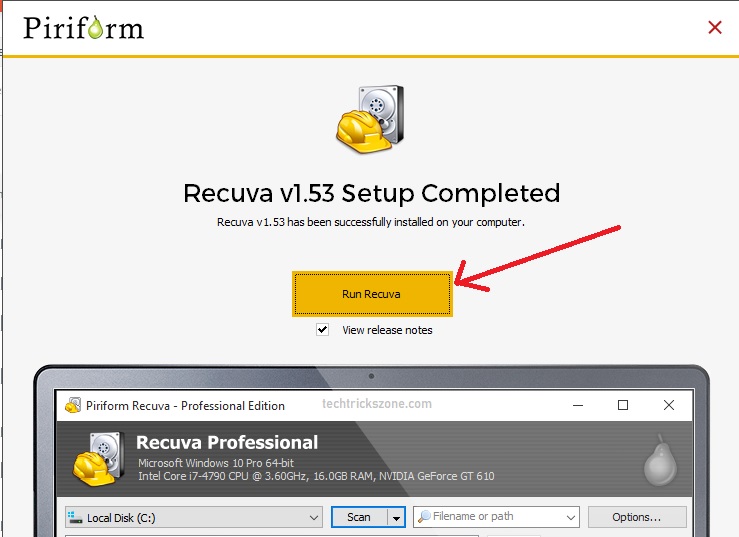Click the large Recuva hard-hat drive icon

point(369,121)
